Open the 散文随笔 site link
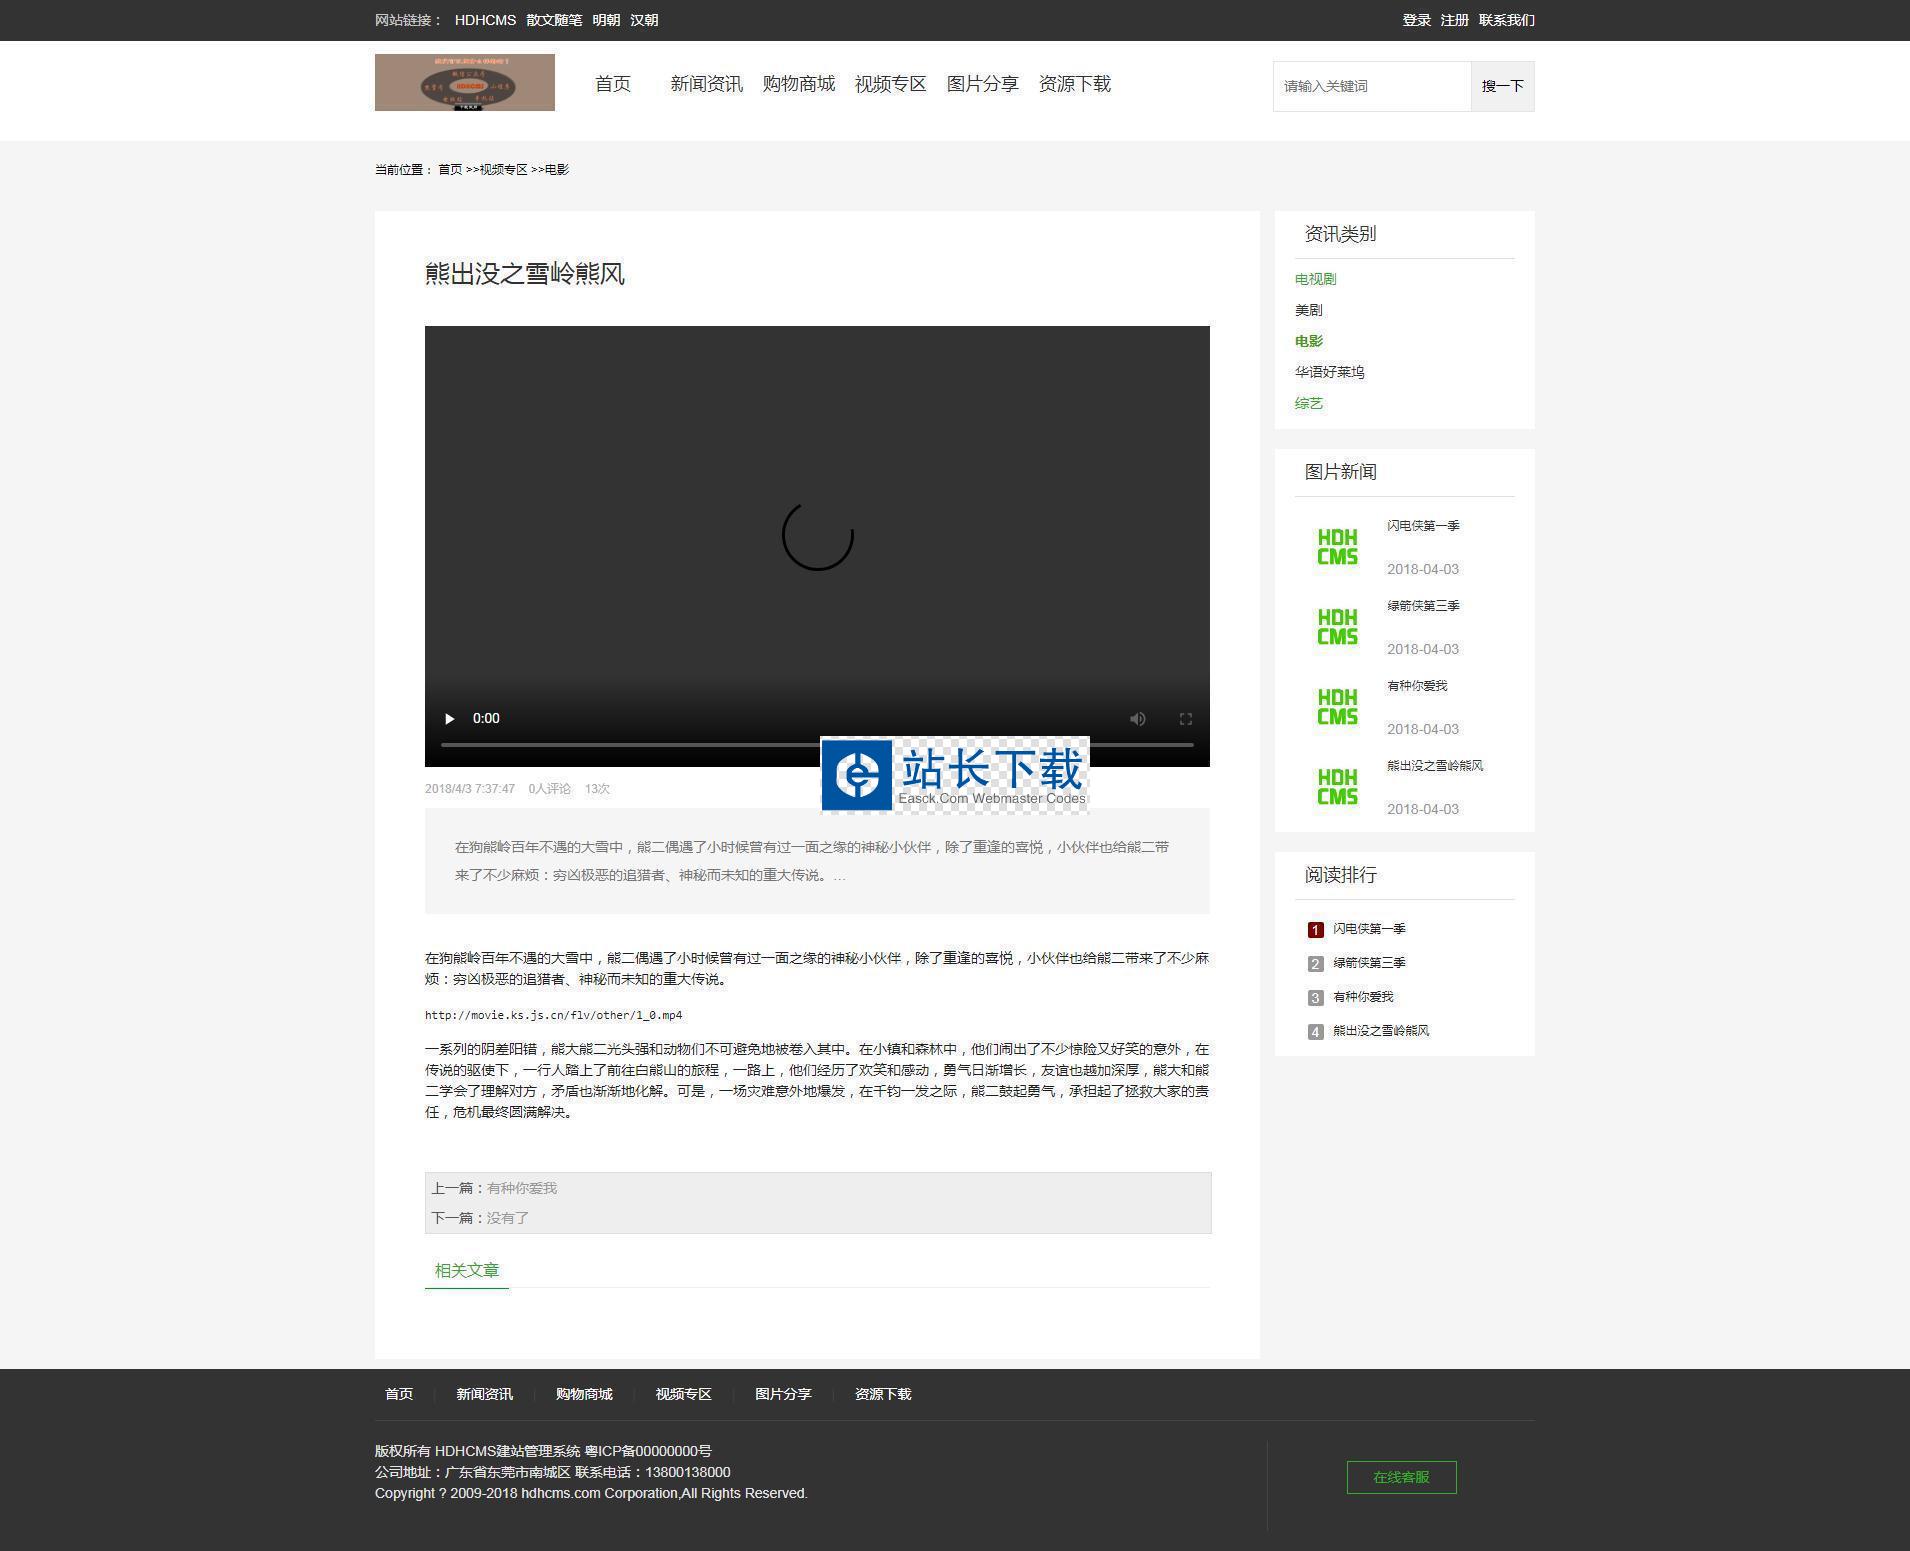The height and width of the screenshot is (1551, 1910). click(x=554, y=20)
